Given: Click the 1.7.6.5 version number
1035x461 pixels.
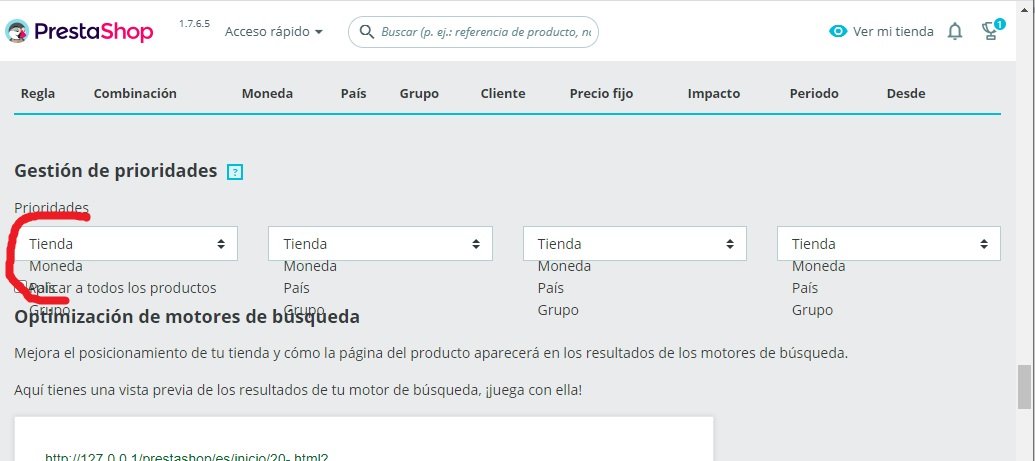Looking at the screenshot, I should tap(194, 24).
